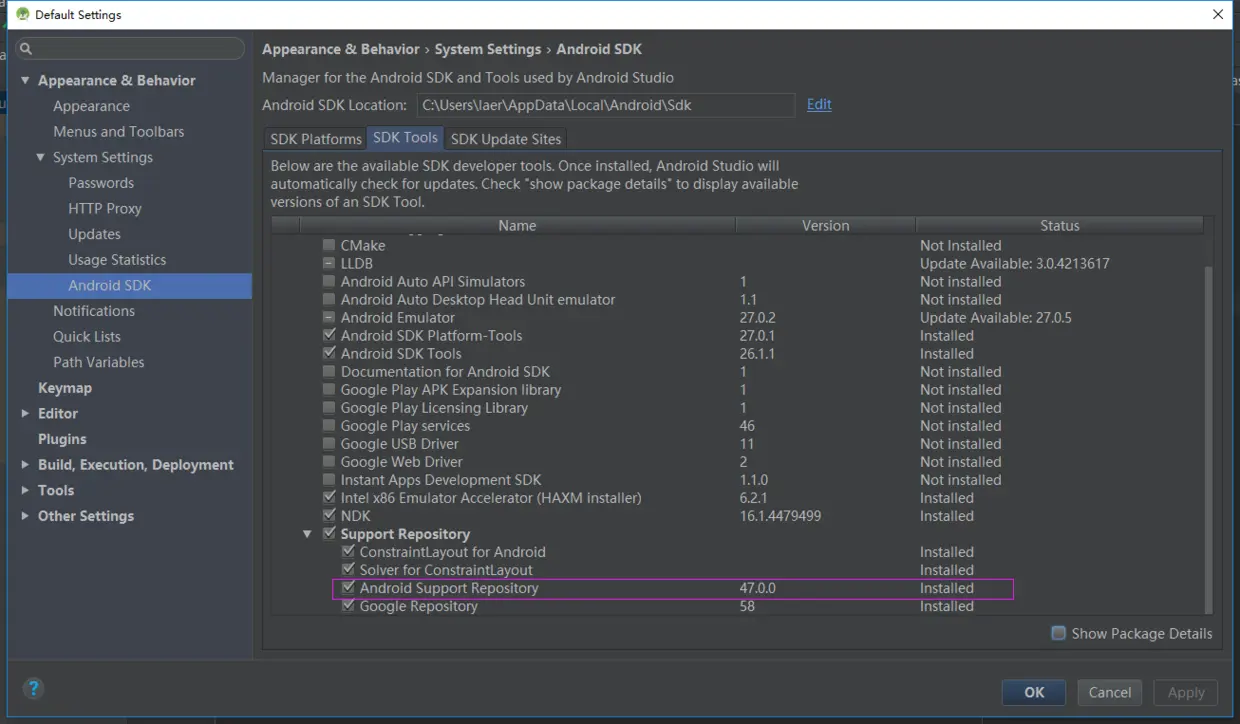Click the Name column header

pyautogui.click(x=517, y=226)
